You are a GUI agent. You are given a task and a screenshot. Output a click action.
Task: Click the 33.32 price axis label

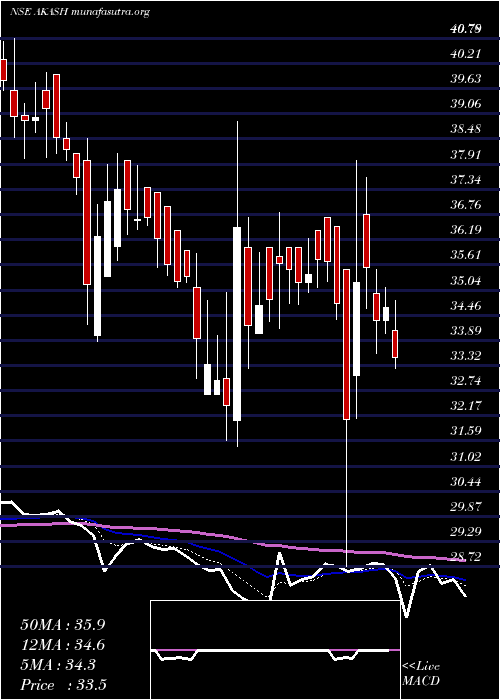466,356
